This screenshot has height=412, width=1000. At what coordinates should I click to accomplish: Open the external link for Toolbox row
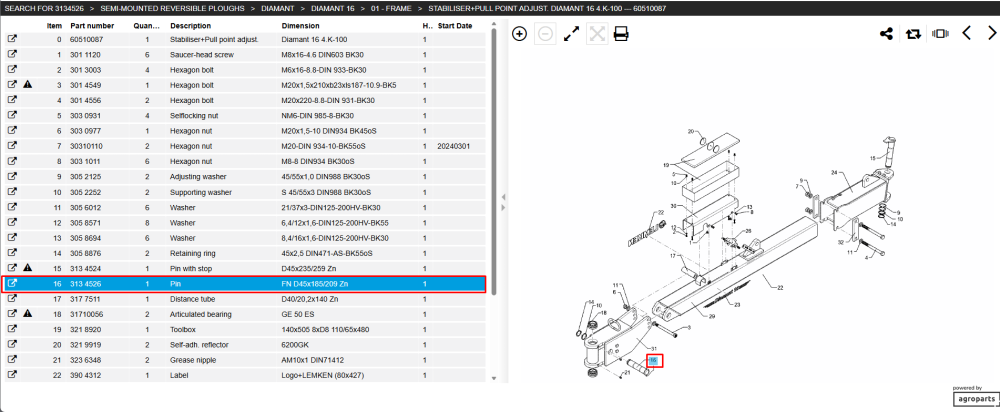(x=11, y=329)
